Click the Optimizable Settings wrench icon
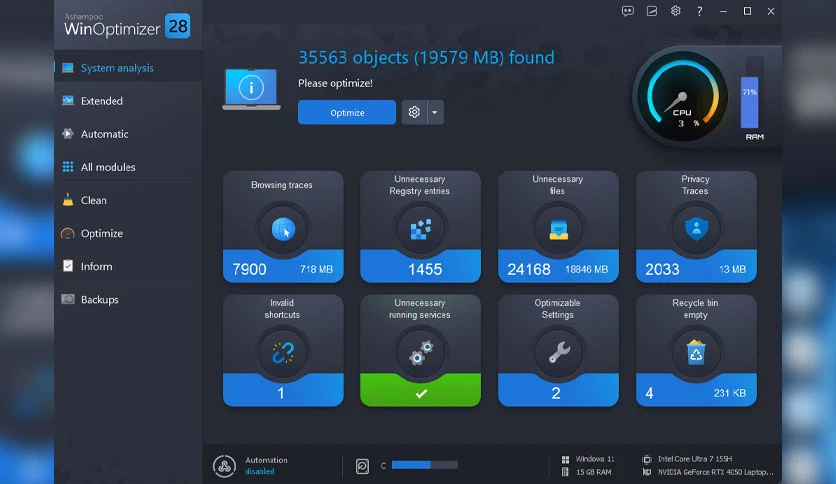Viewport: 836px width, 484px height. point(559,353)
